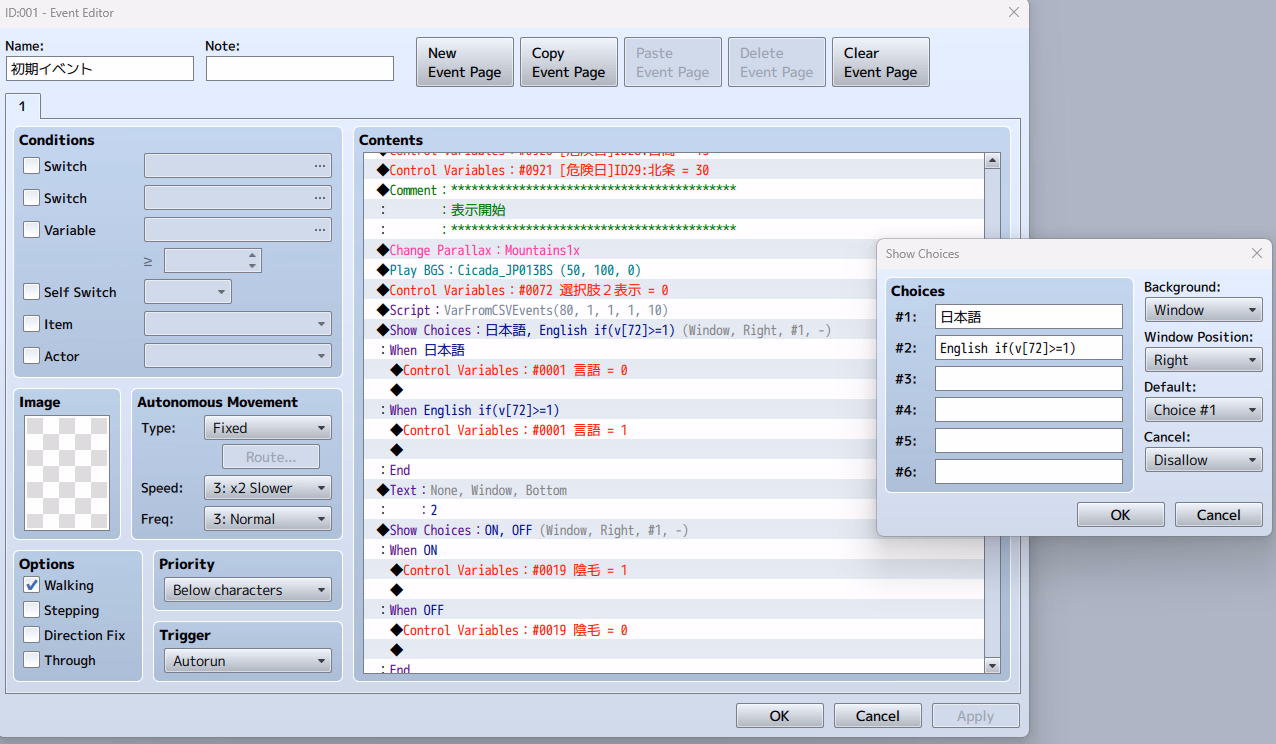
Task: Click Clear Event Page button
Action: 881,62
